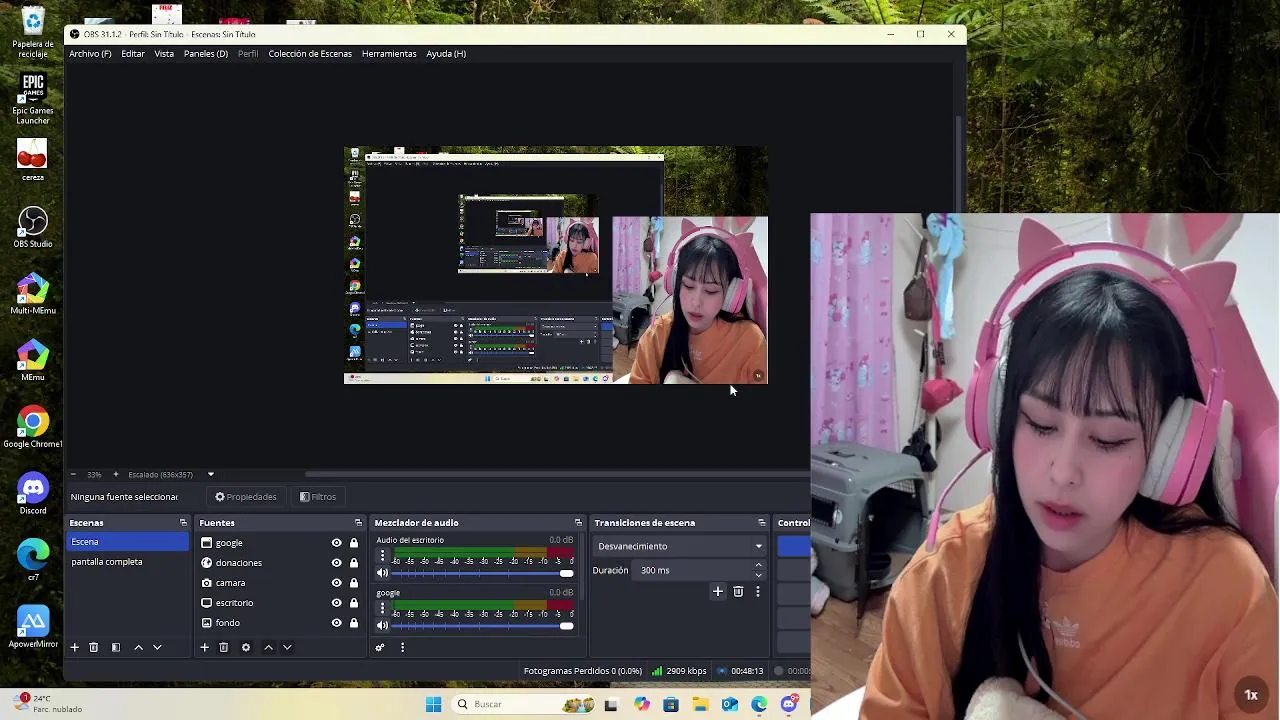
Task: Move scene up with the arrow icon
Action: coord(138,647)
